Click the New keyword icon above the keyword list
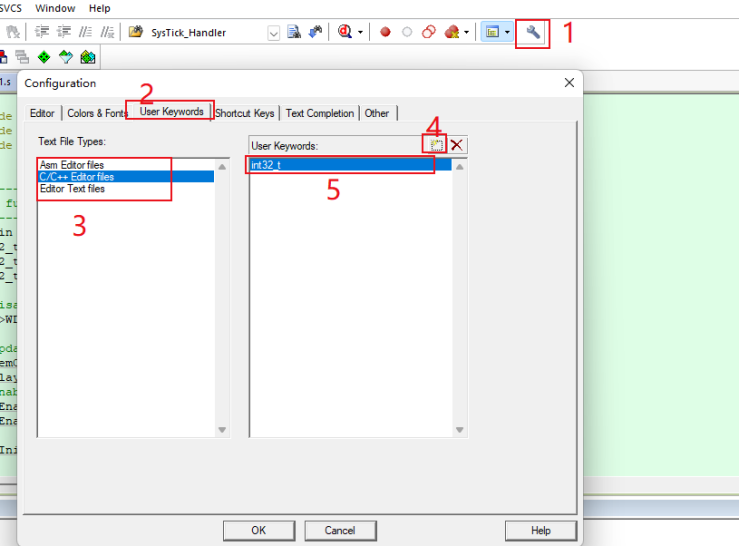The width and height of the screenshot is (739, 546). click(436, 145)
